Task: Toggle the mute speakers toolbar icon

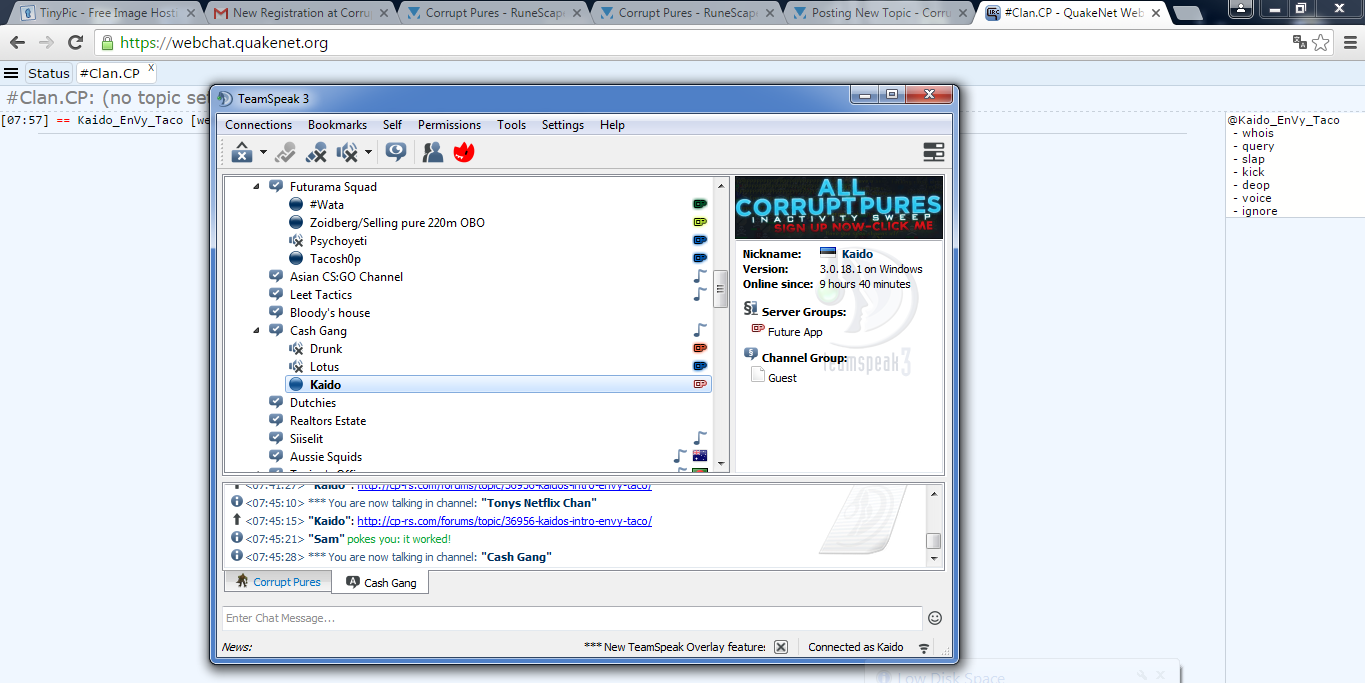Action: coord(347,152)
